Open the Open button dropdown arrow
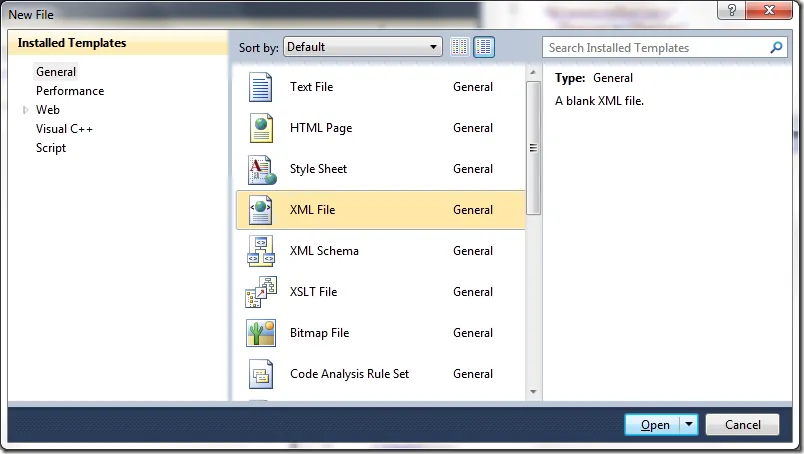Viewport: 804px width, 454px height. [x=689, y=425]
